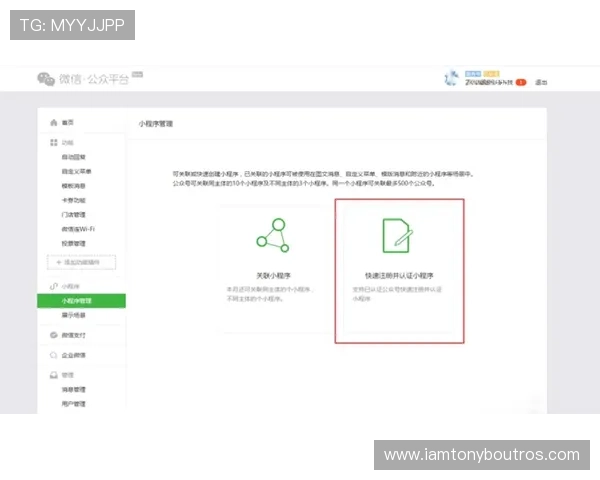Open 微信连Wi-Fi in the sidebar

coord(78,229)
